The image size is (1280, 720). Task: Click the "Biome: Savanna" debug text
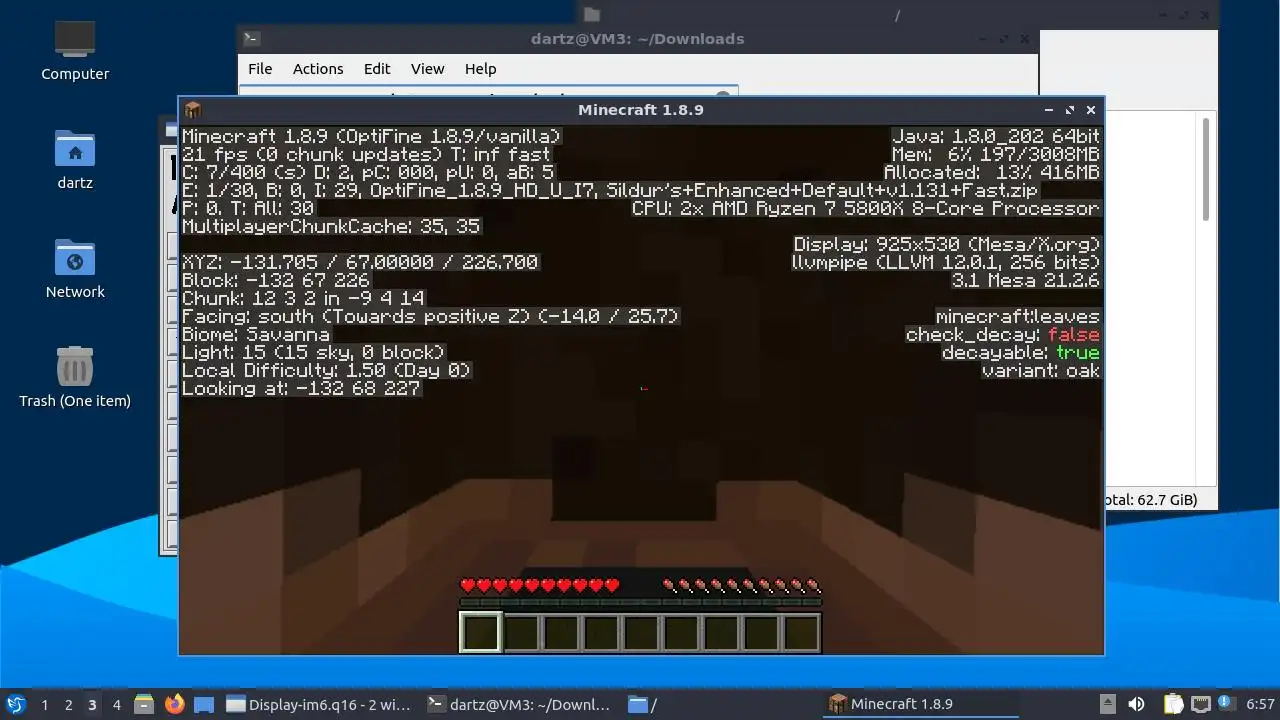[256, 334]
